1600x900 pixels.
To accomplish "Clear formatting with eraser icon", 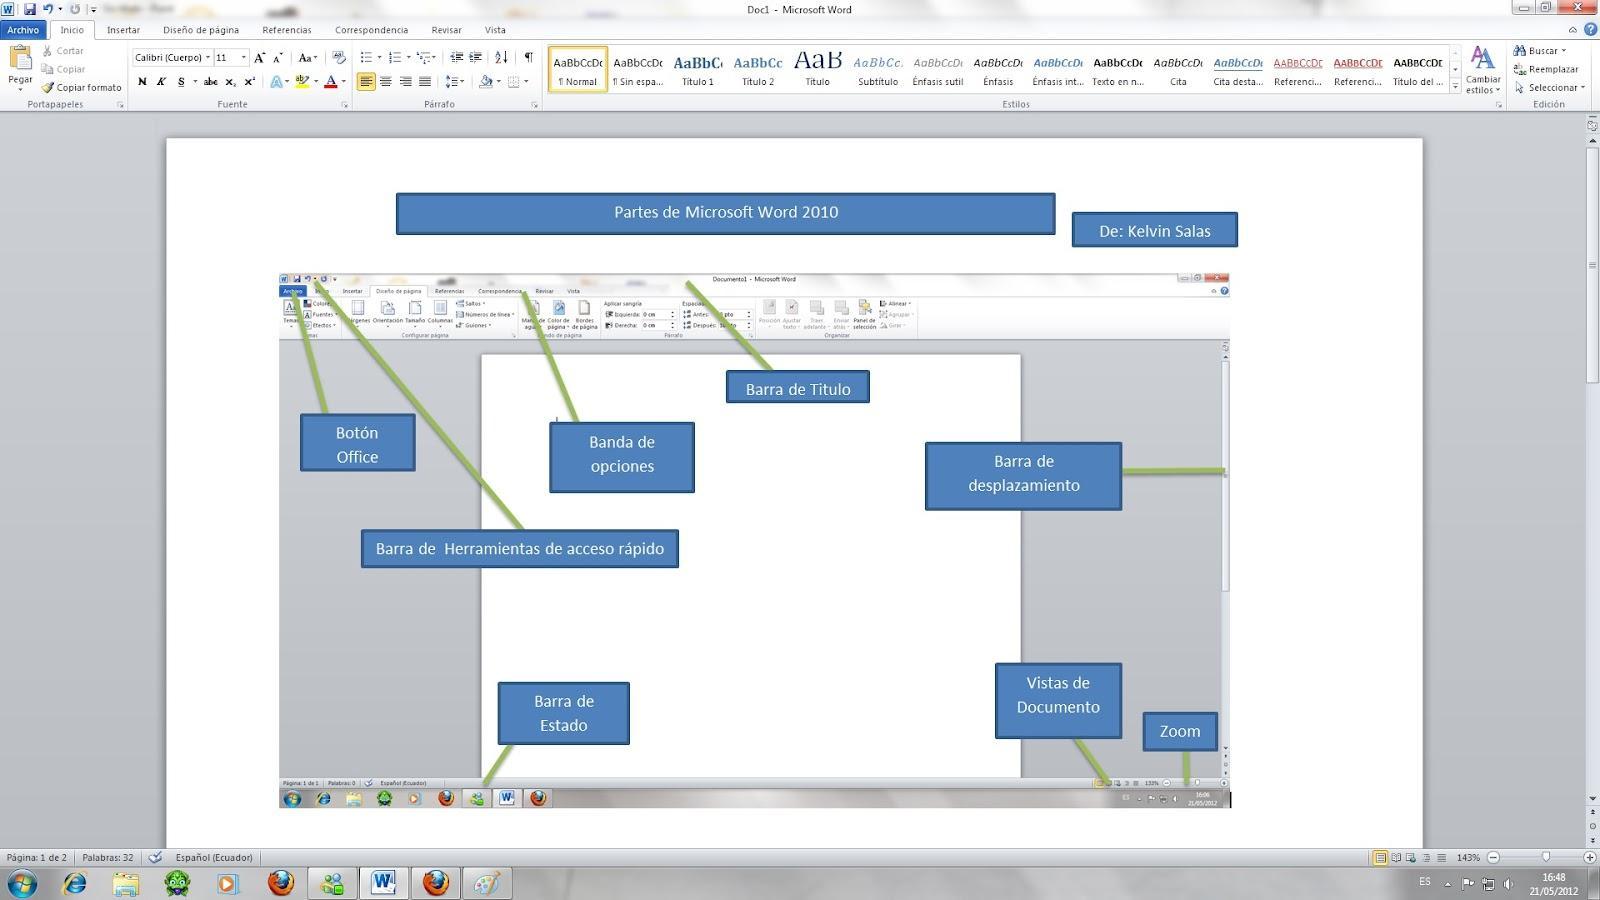I will tap(339, 57).
